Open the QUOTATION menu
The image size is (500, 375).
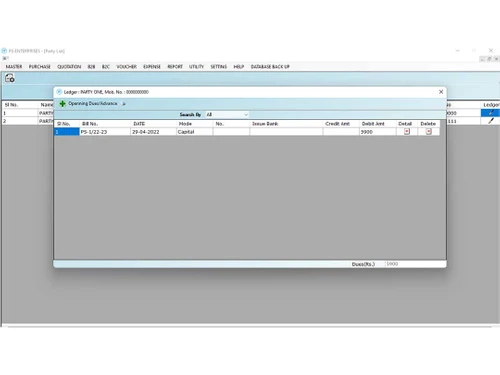(69, 67)
